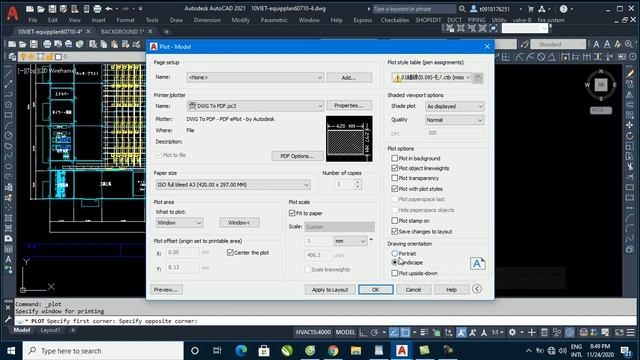This screenshot has height=360, width=640.
Task: Open the What to plot dropdown
Action: point(179,223)
